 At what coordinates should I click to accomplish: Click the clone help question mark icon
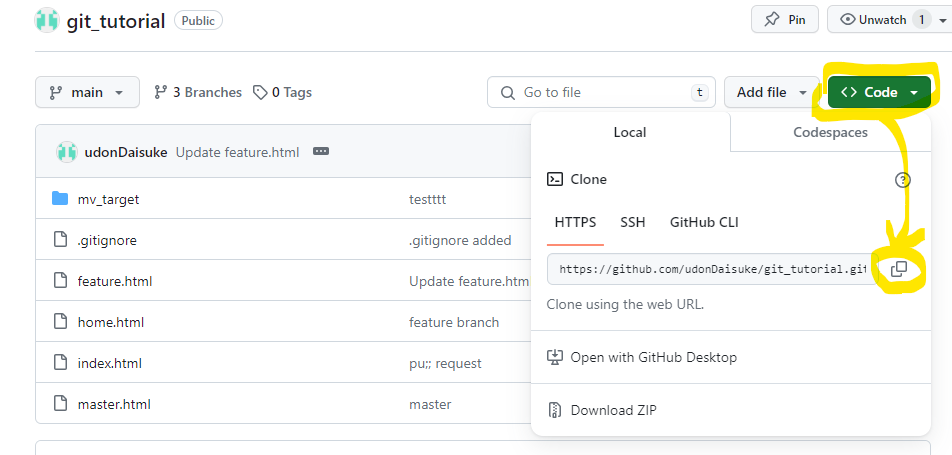903,180
